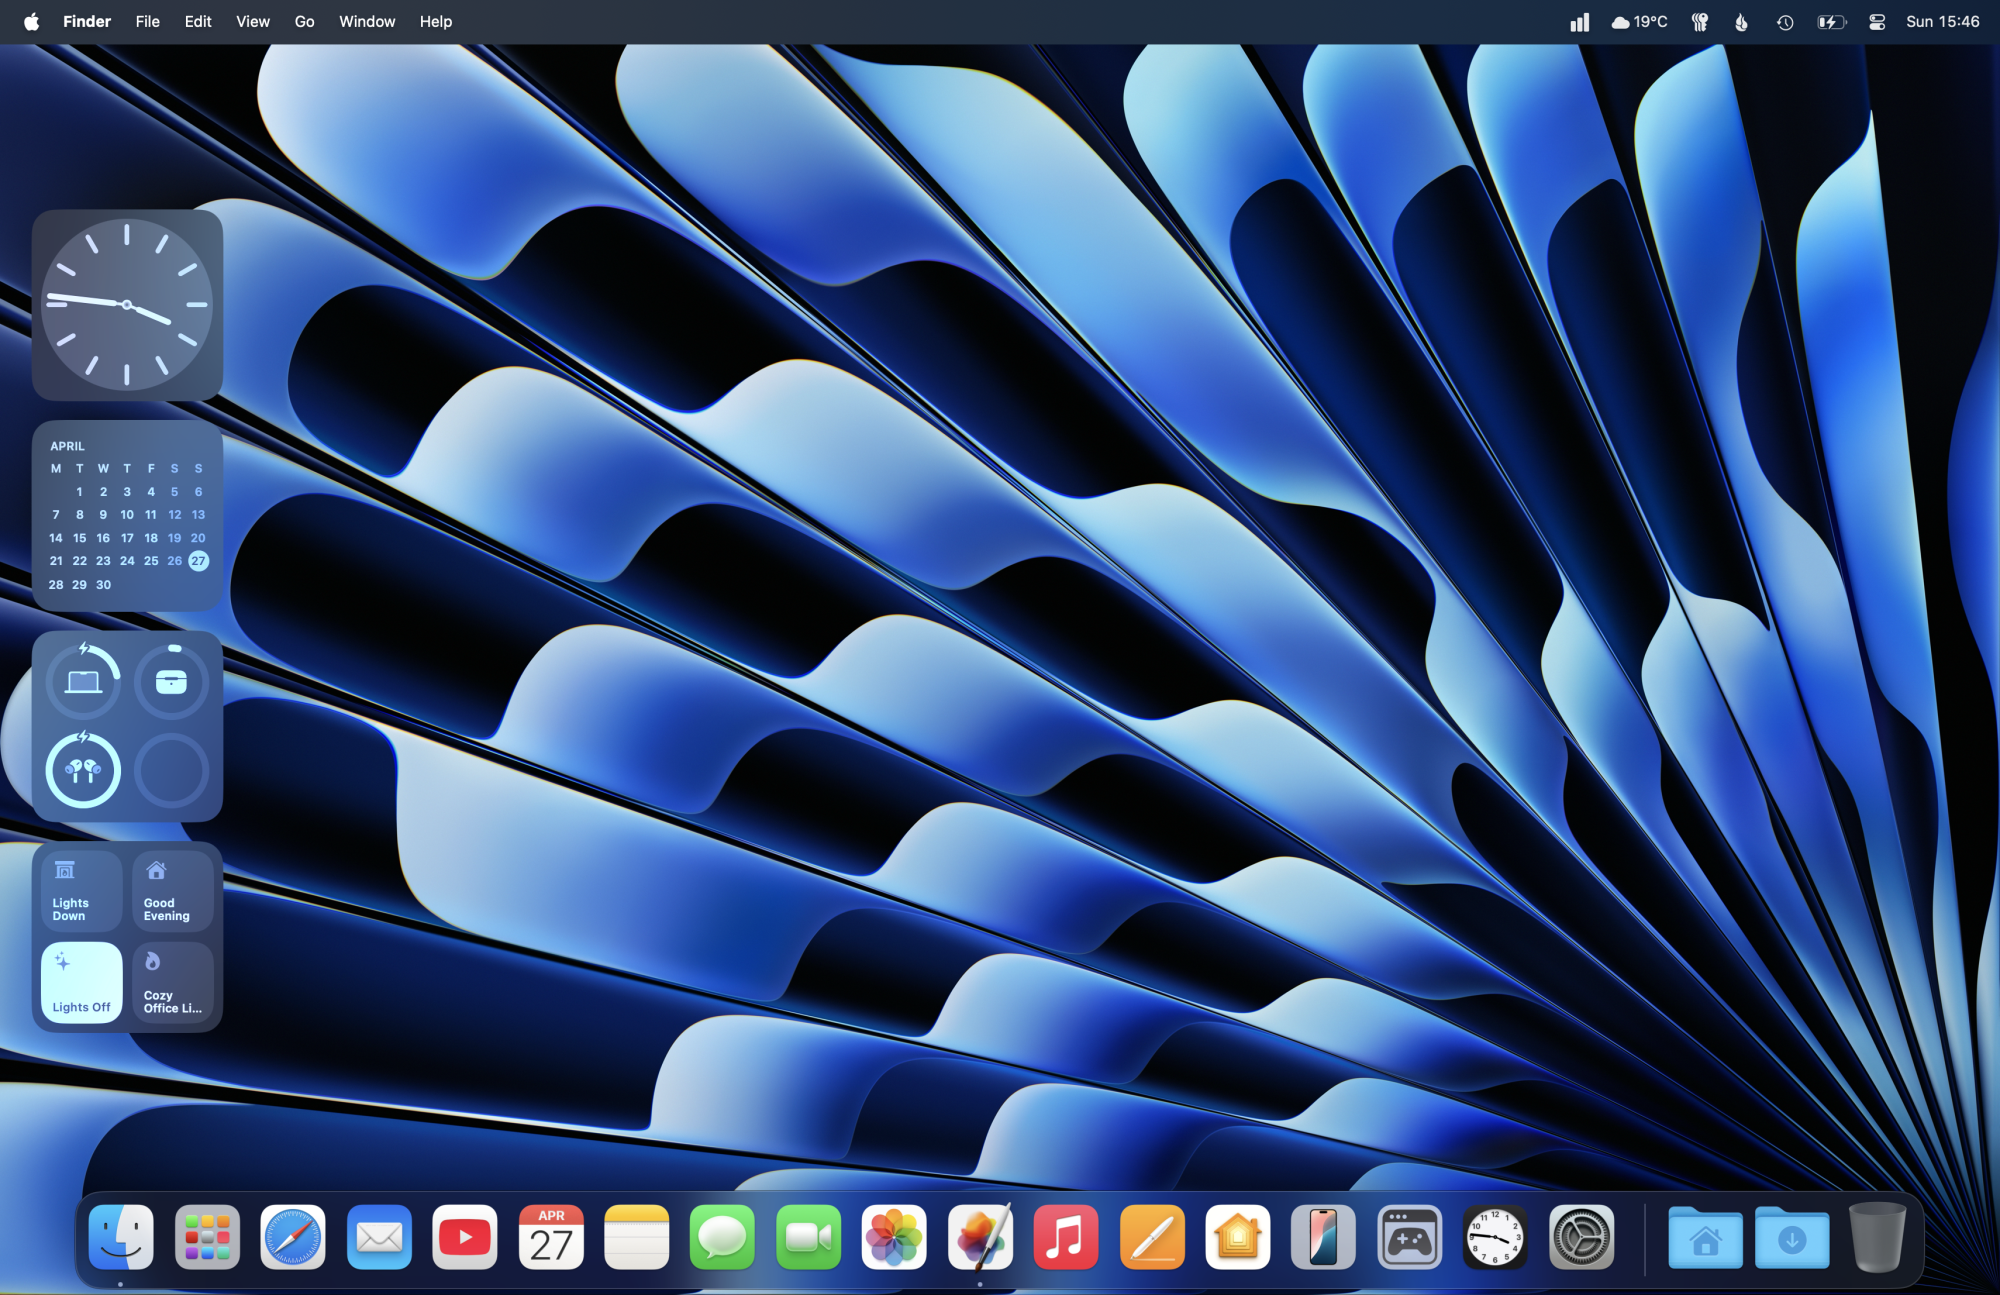The width and height of the screenshot is (2000, 1295).
Task: Click the 19°C weather status item
Action: [1639, 22]
